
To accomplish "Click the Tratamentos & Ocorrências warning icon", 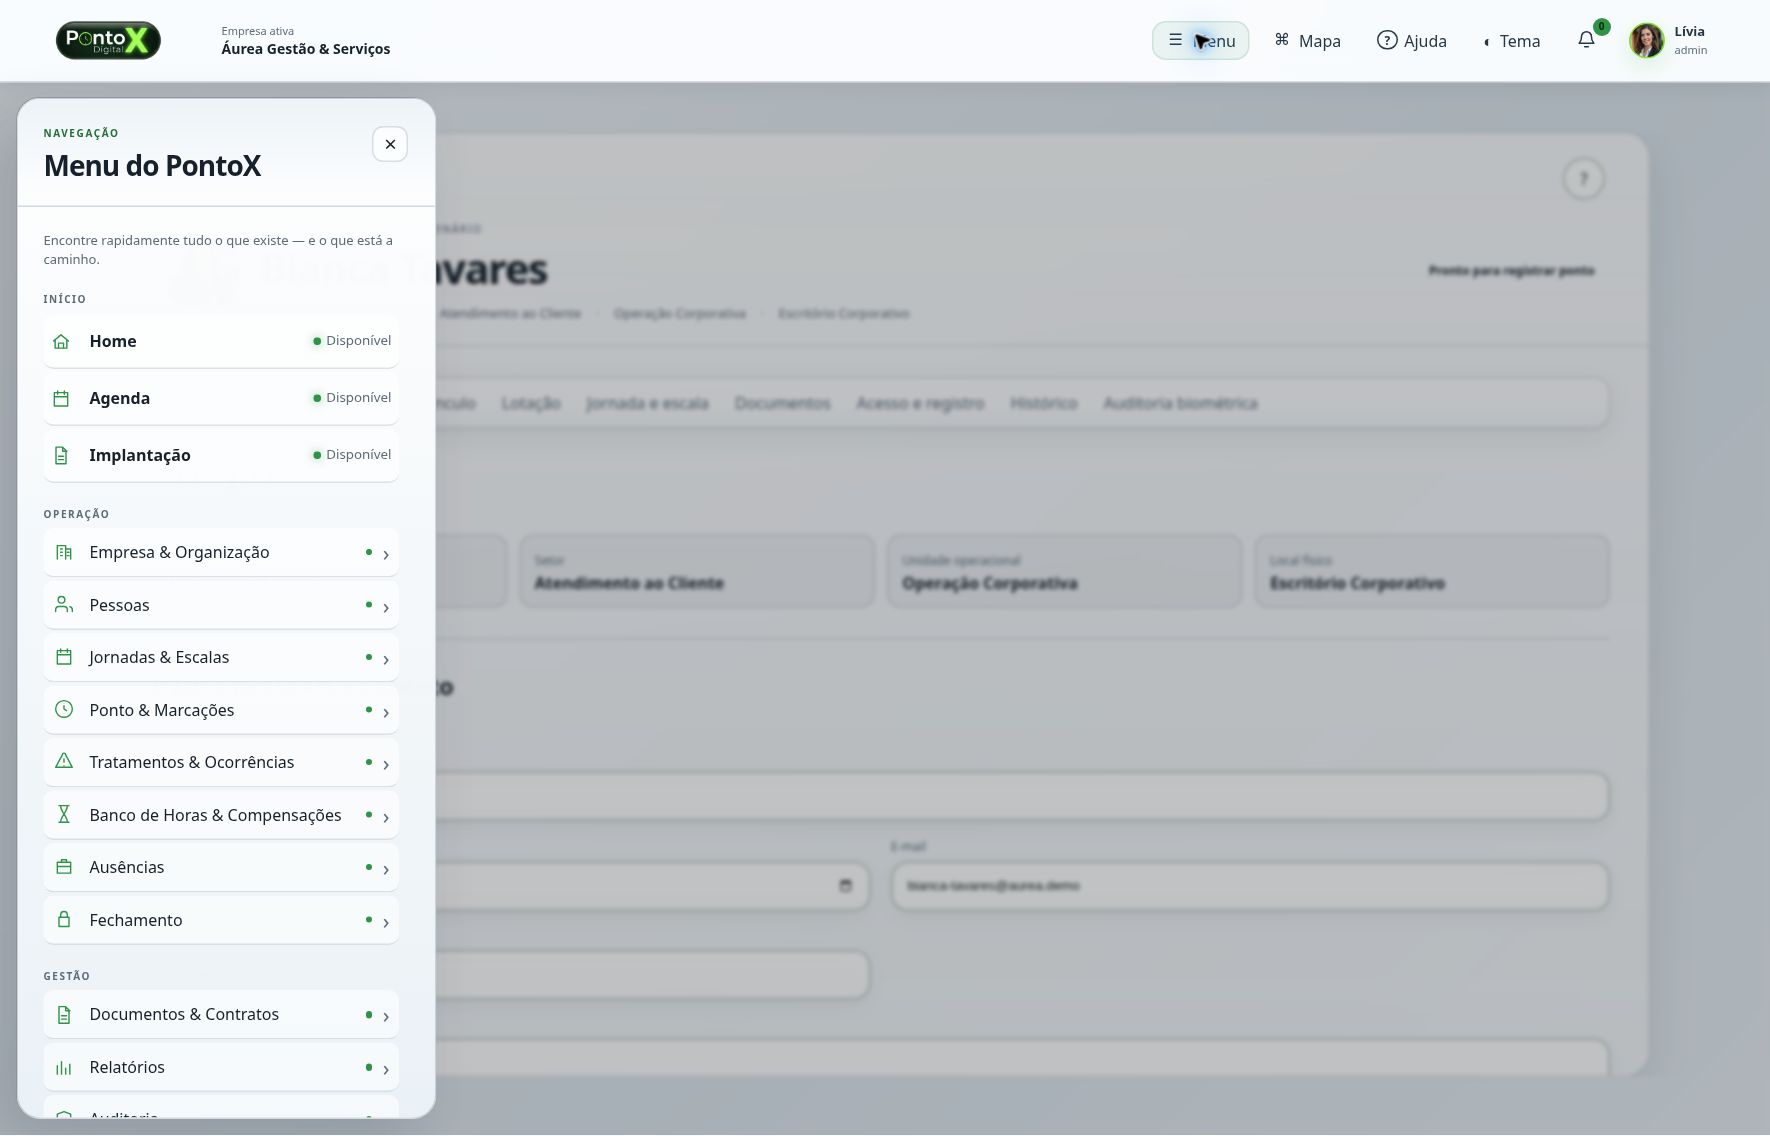I will click(64, 761).
